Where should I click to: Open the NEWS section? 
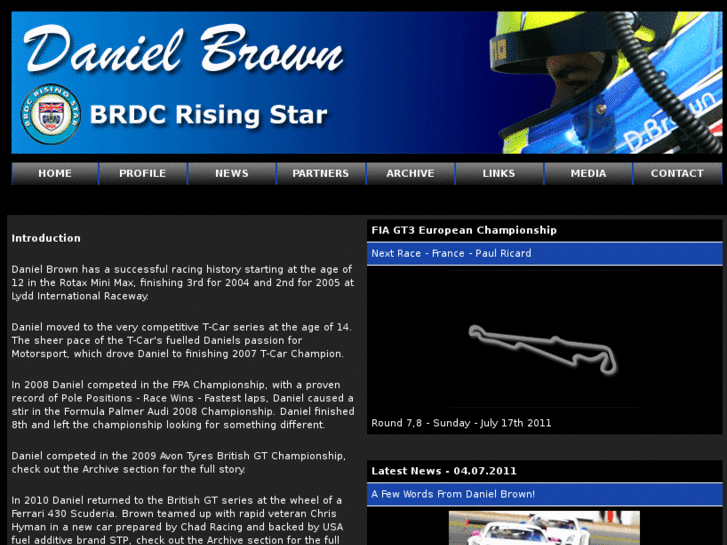[232, 173]
